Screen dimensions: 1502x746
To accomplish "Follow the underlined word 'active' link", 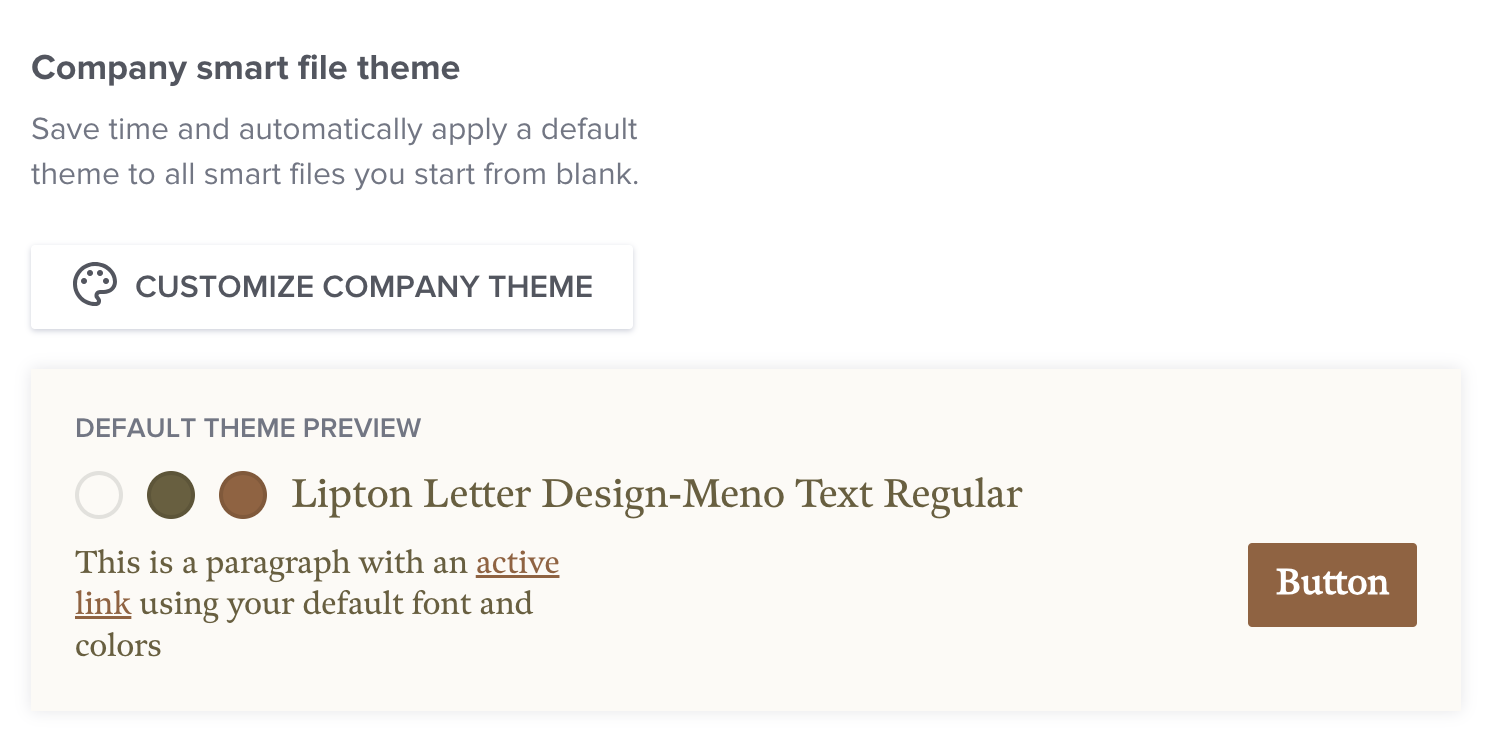I will point(517,563).
